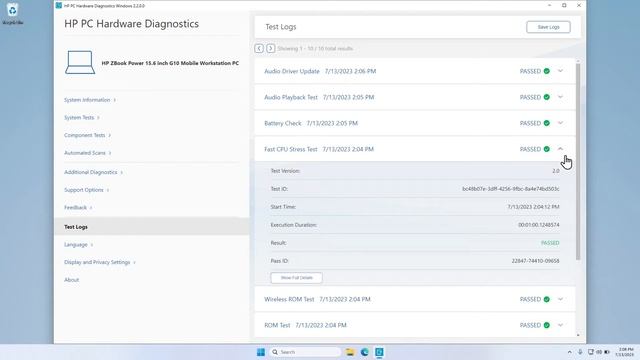Show hidden tray icons chevron
The width and height of the screenshot is (640, 360).
click(569, 352)
